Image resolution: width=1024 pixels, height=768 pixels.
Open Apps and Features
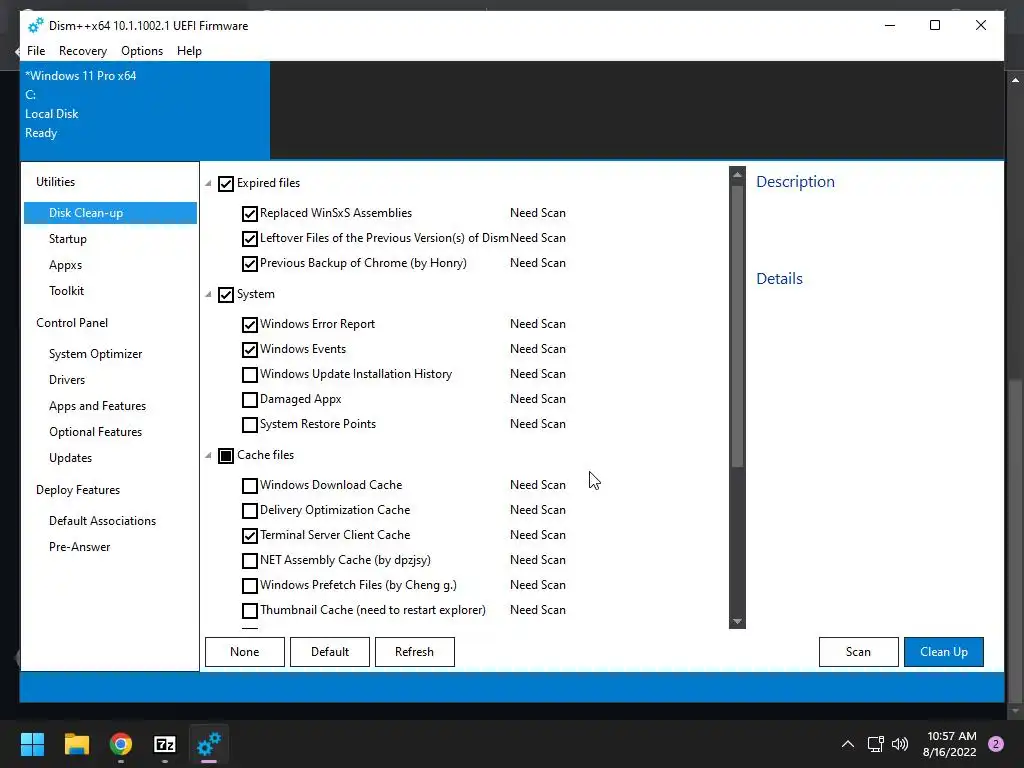click(97, 406)
